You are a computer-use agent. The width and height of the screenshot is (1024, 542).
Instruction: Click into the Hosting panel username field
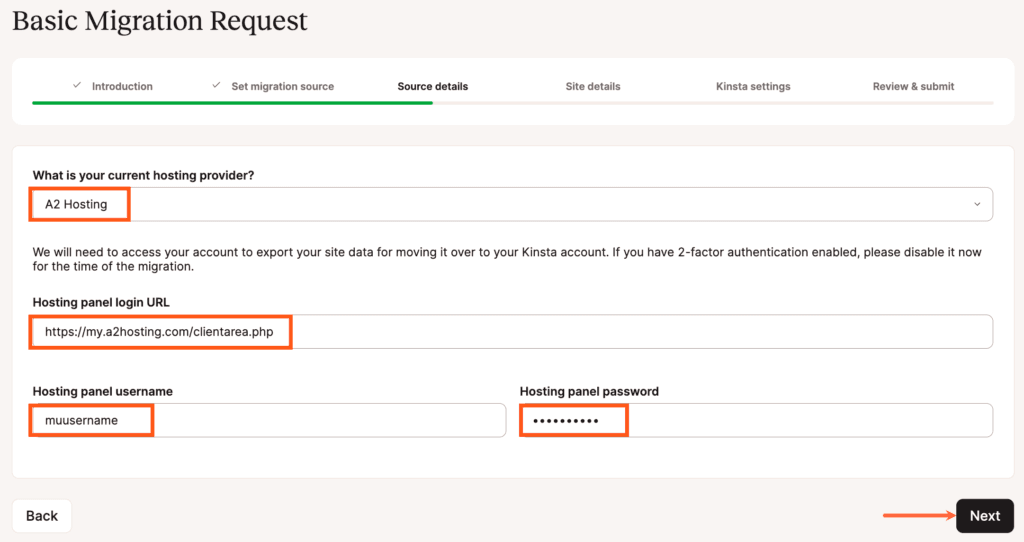(269, 421)
